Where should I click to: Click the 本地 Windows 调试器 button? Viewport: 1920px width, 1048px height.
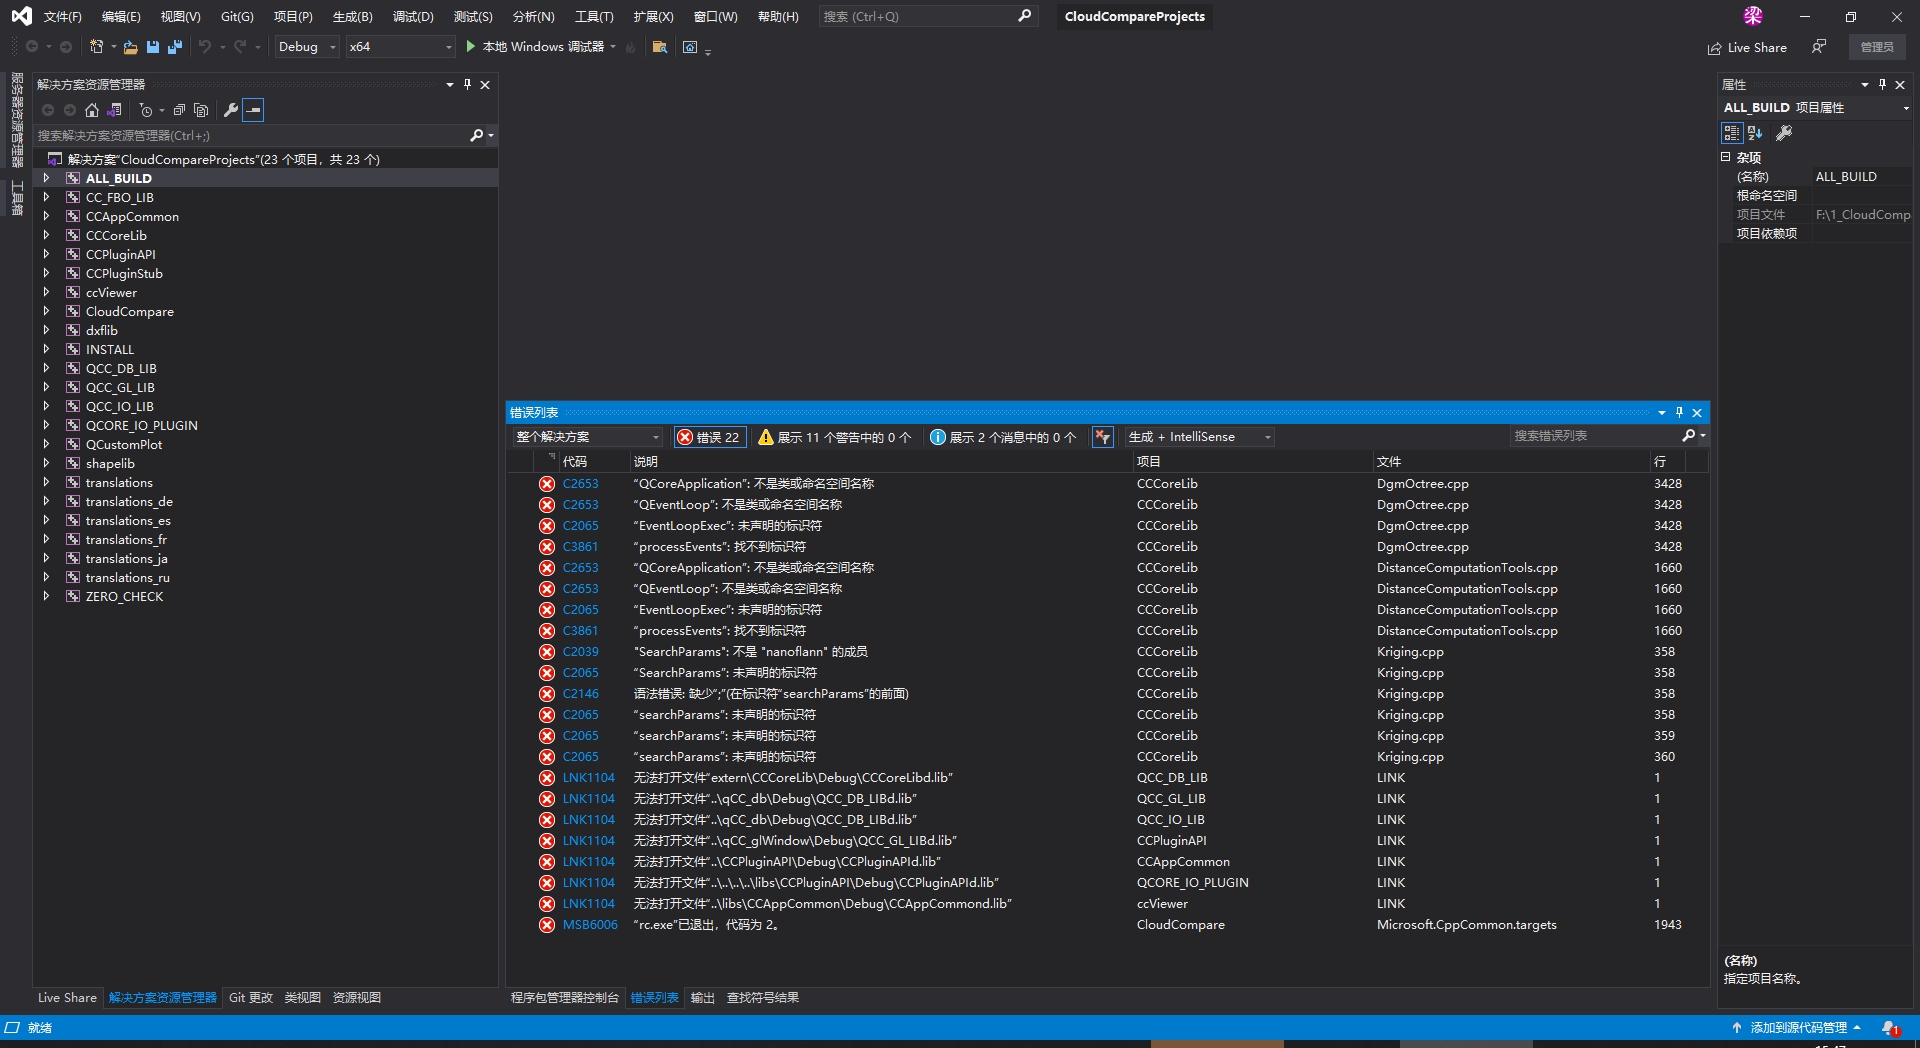540,47
